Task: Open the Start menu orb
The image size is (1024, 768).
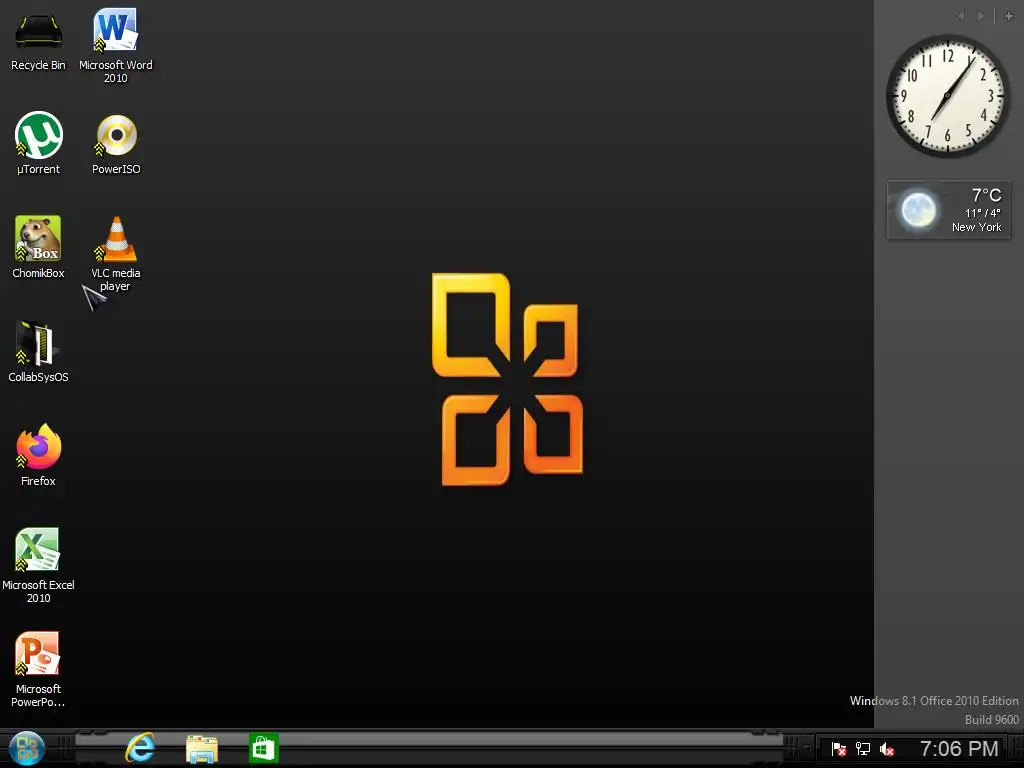Action: pyautogui.click(x=27, y=748)
